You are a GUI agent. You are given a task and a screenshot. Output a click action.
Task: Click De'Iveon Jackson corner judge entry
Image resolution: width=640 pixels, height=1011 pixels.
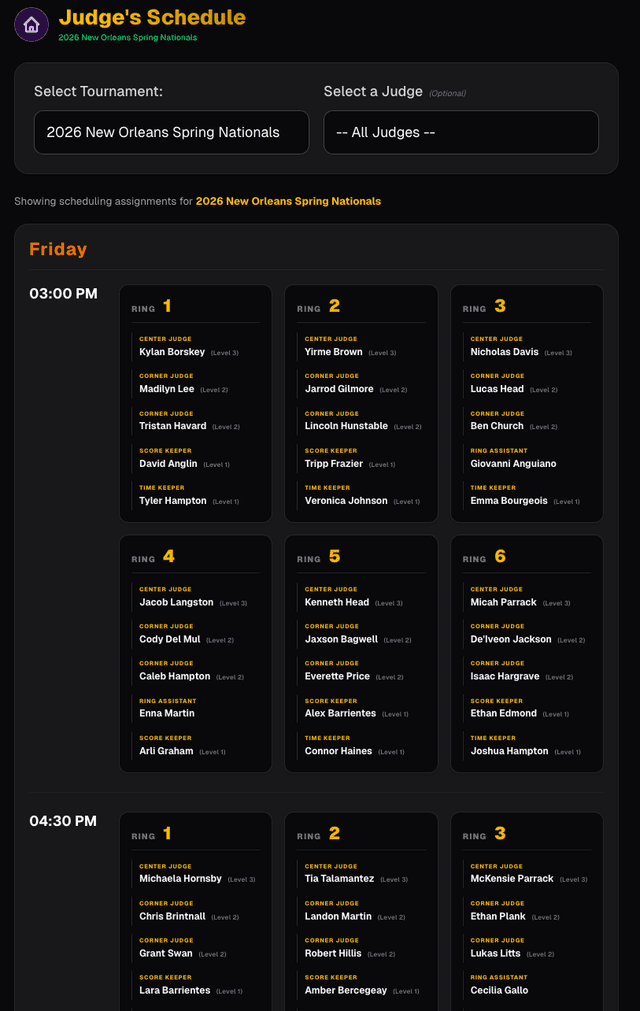(x=511, y=639)
